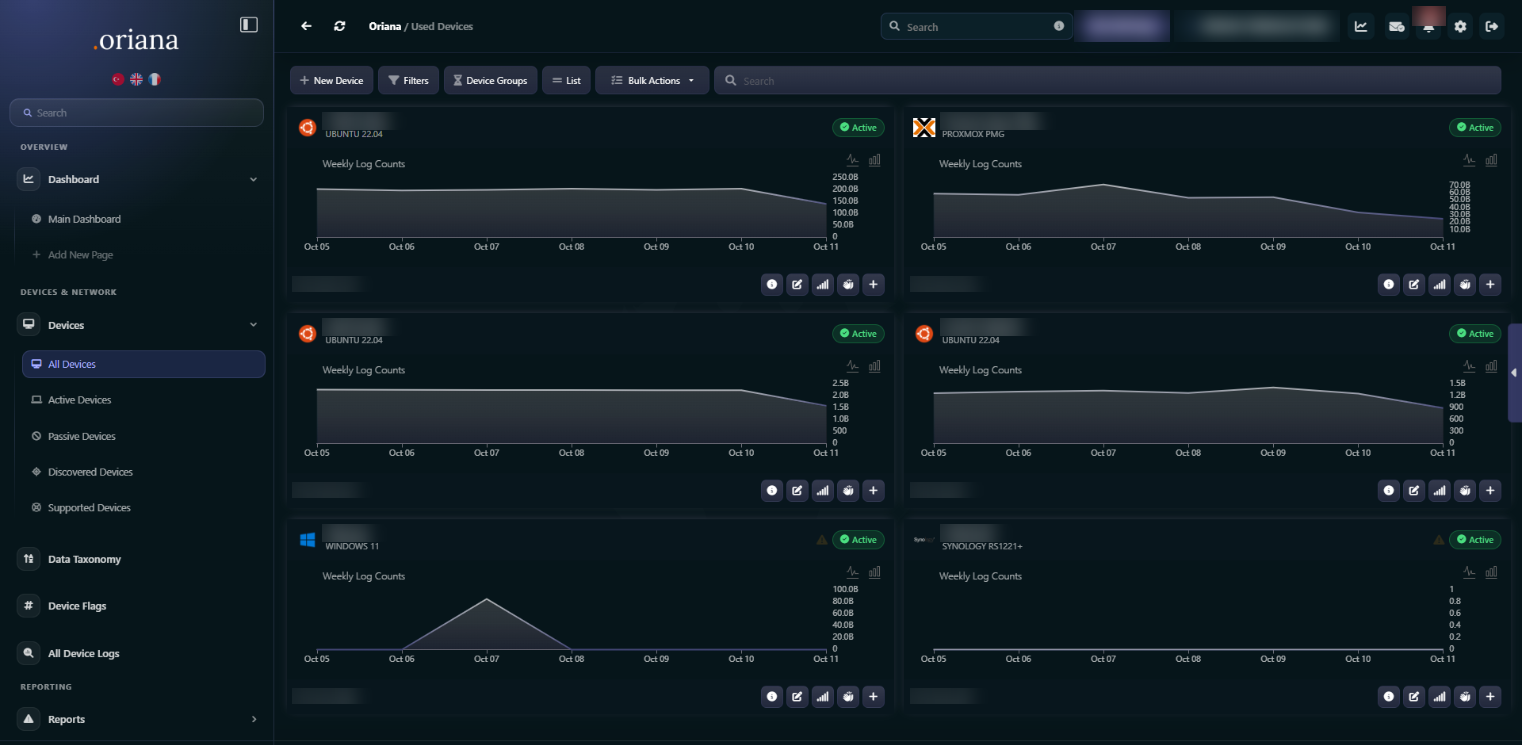This screenshot has height=745, width=1522.
Task: Expand the Reports section chevron
Action: (253, 719)
